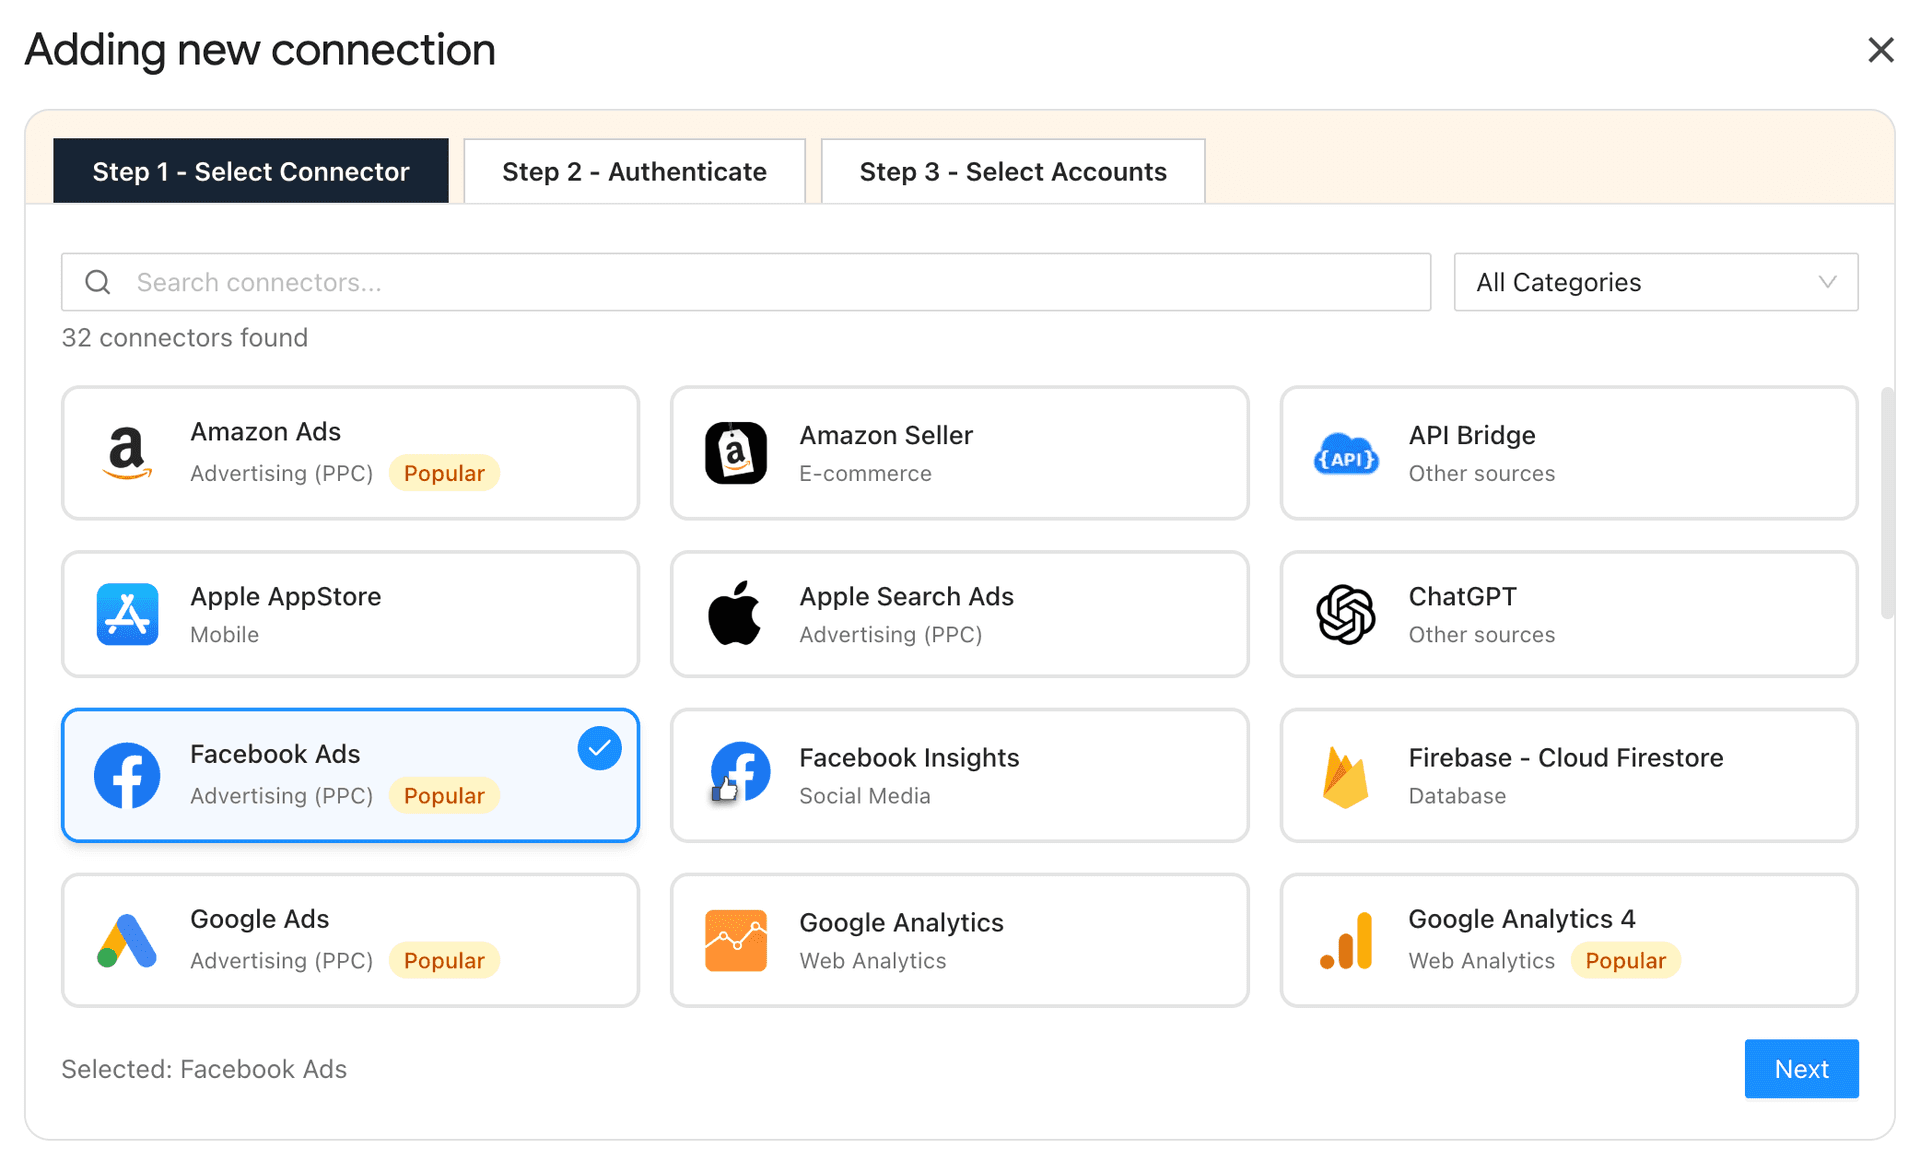Image resolution: width=1920 pixels, height=1161 pixels.
Task: Click the Next button
Action: click(x=1801, y=1068)
